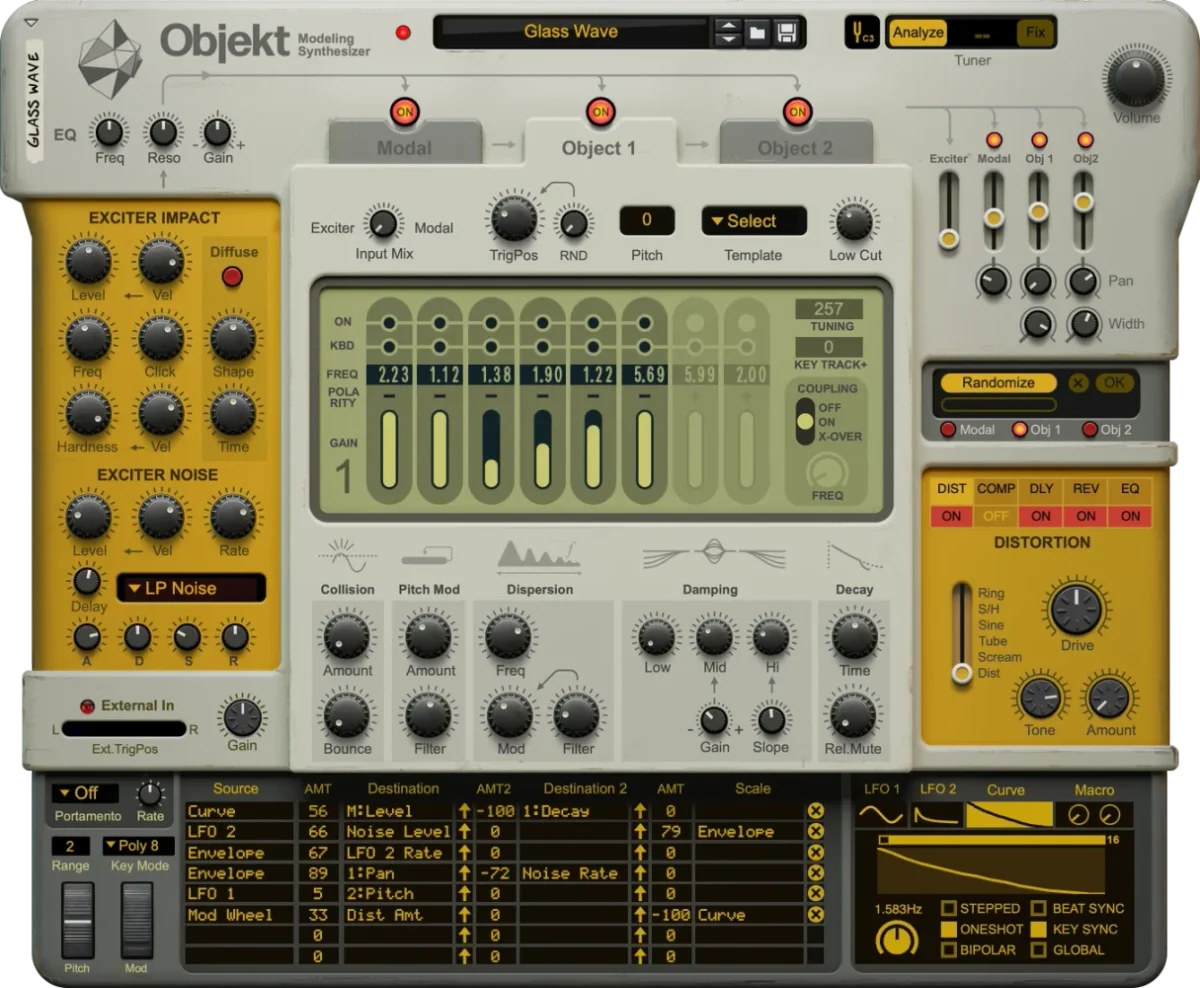Delete the Mod Wheel modulation row via X
The image size is (1200, 988).
tap(816, 914)
